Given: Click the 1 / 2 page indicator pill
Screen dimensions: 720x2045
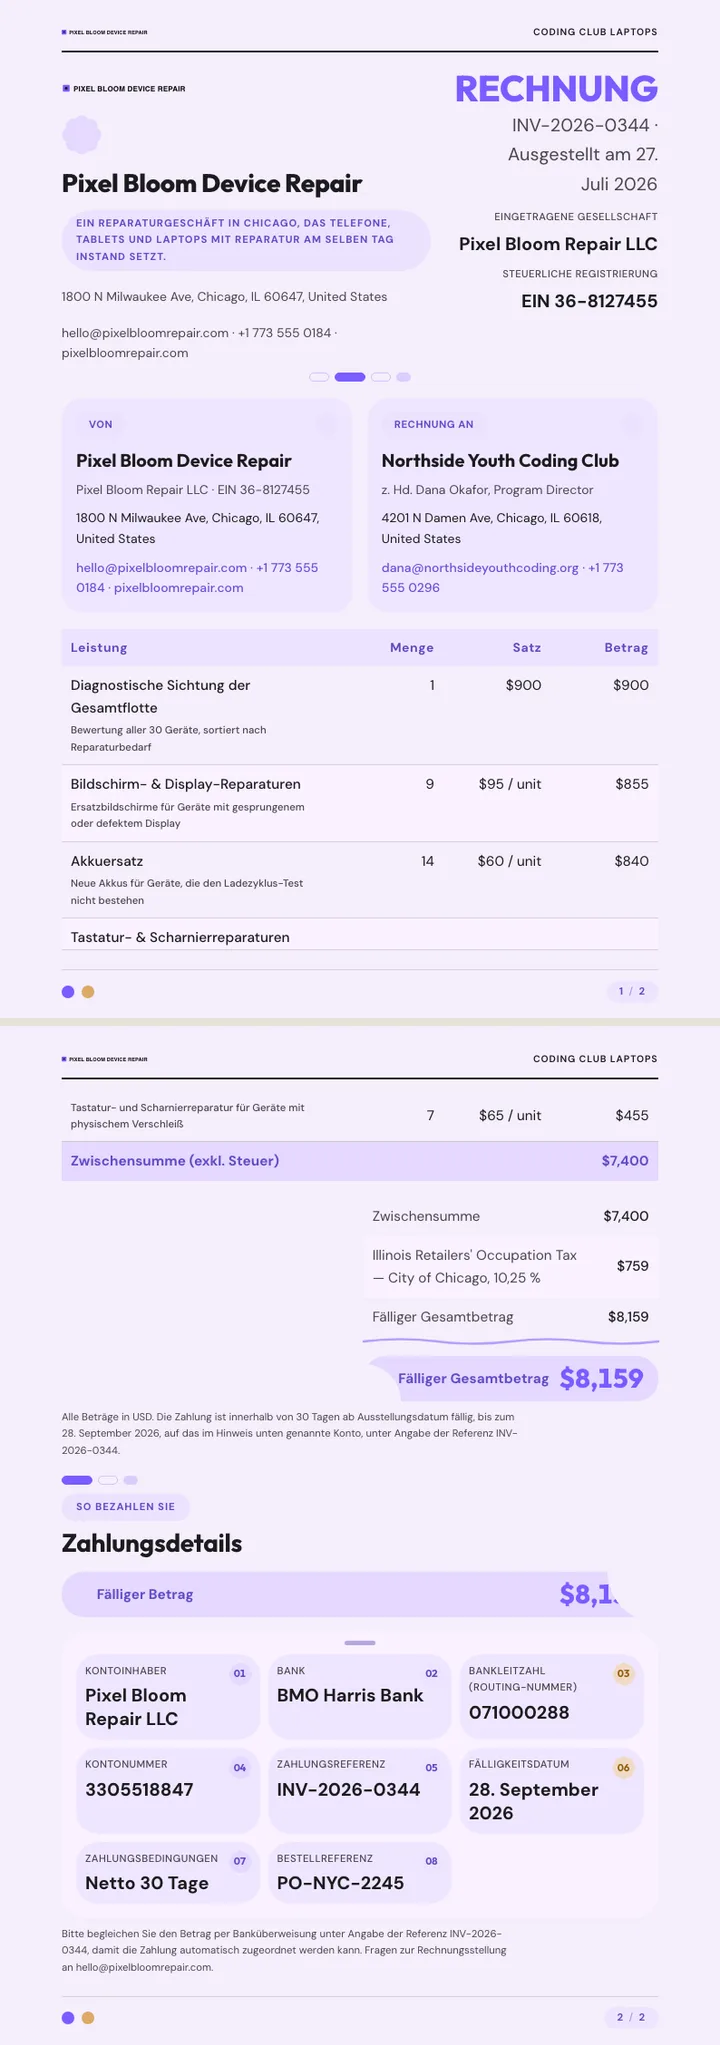Looking at the screenshot, I should [x=632, y=992].
